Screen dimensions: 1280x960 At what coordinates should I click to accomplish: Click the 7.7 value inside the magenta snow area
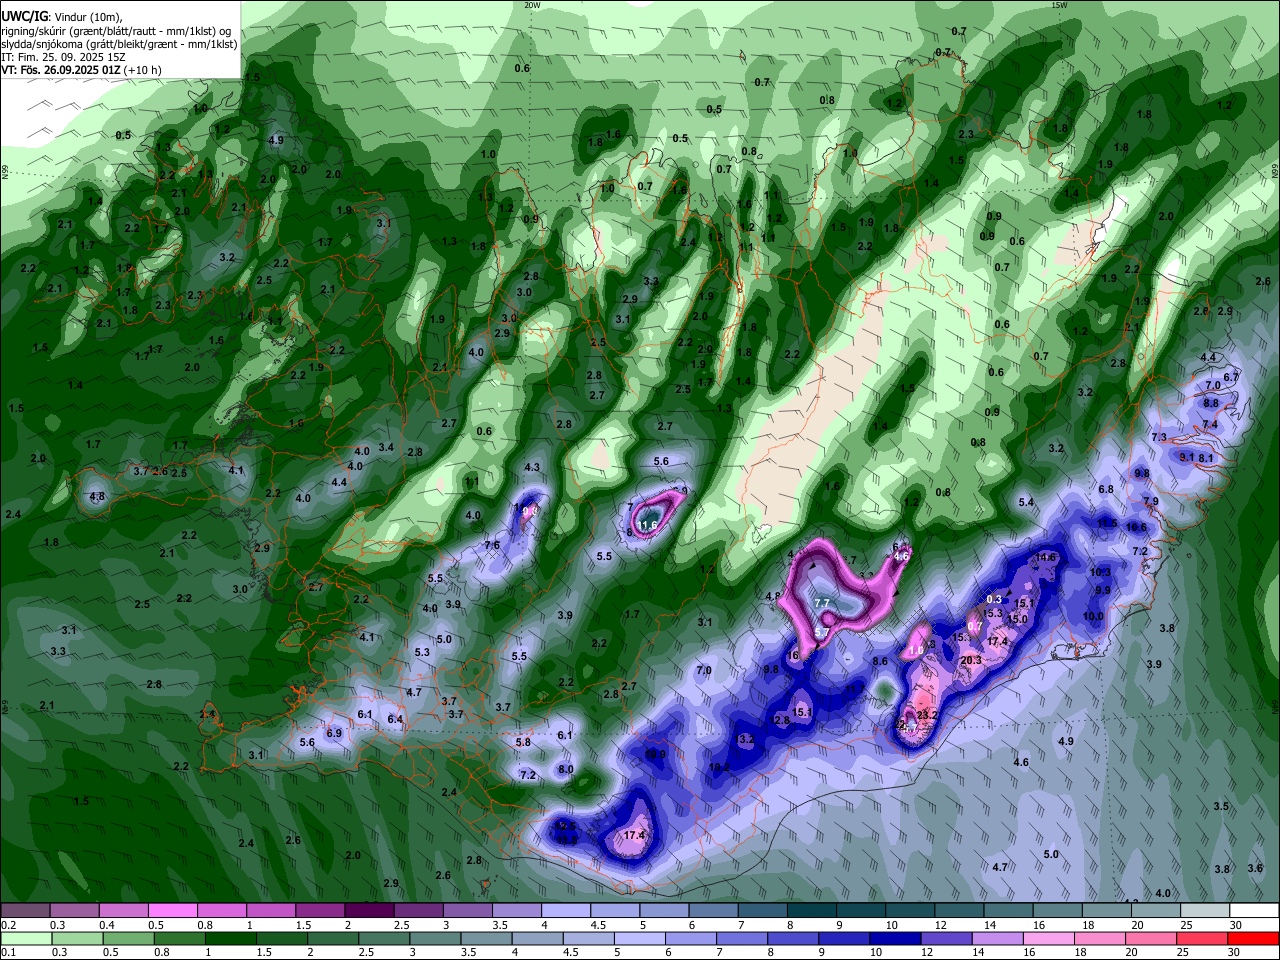[x=822, y=603]
